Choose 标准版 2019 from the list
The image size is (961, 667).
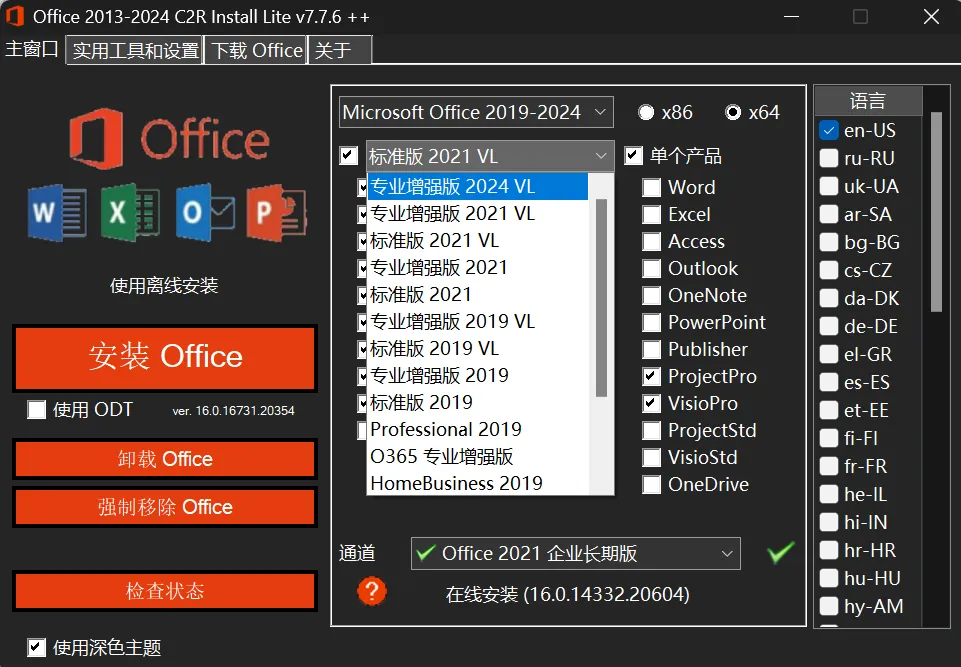[478, 402]
